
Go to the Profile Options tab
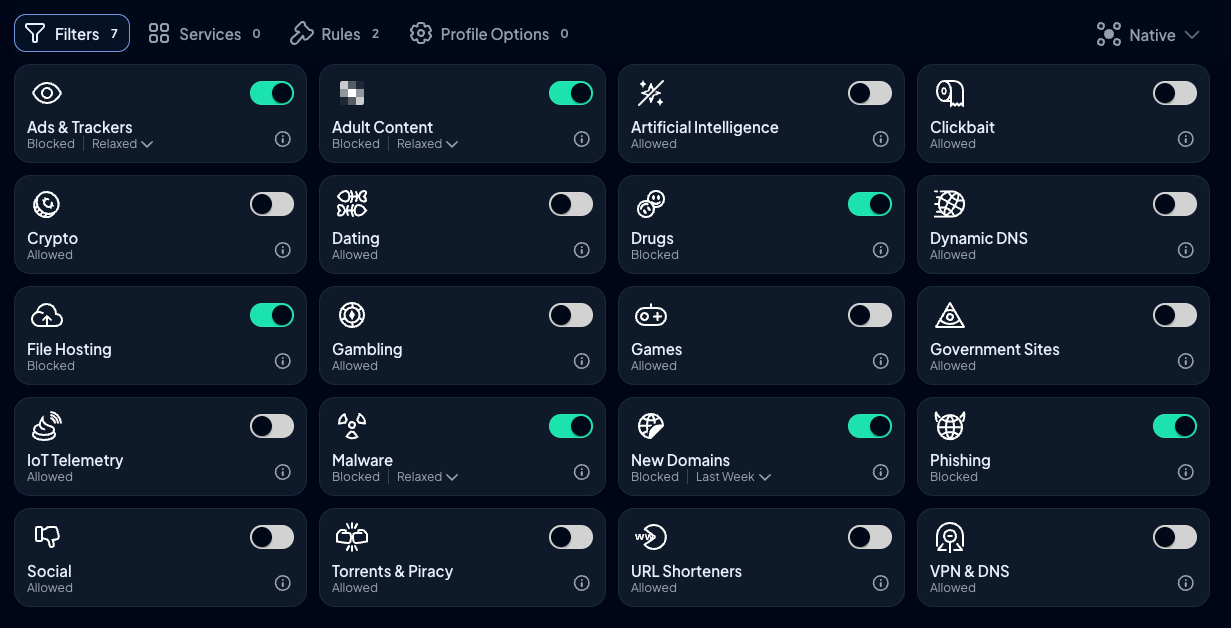click(489, 34)
